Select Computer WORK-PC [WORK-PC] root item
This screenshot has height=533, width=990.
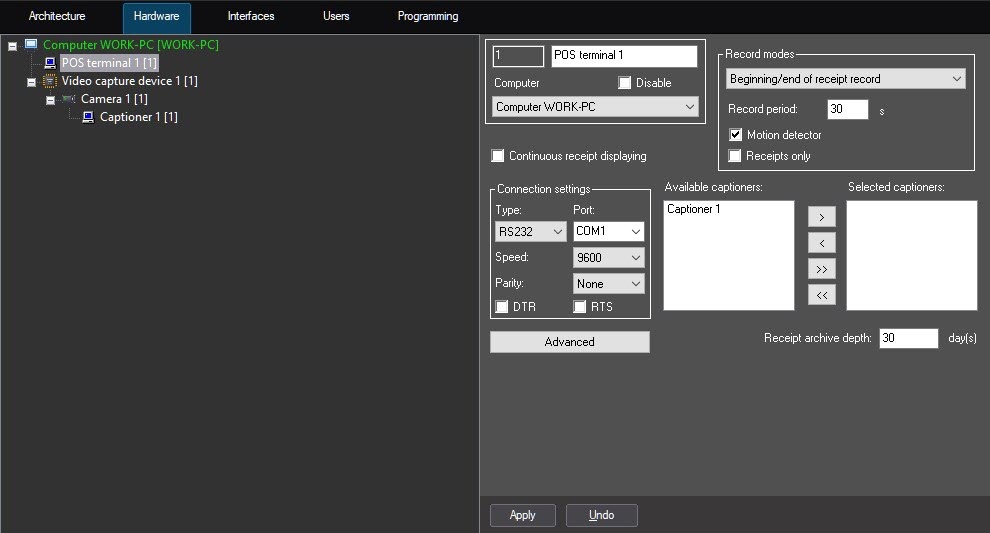pos(131,44)
